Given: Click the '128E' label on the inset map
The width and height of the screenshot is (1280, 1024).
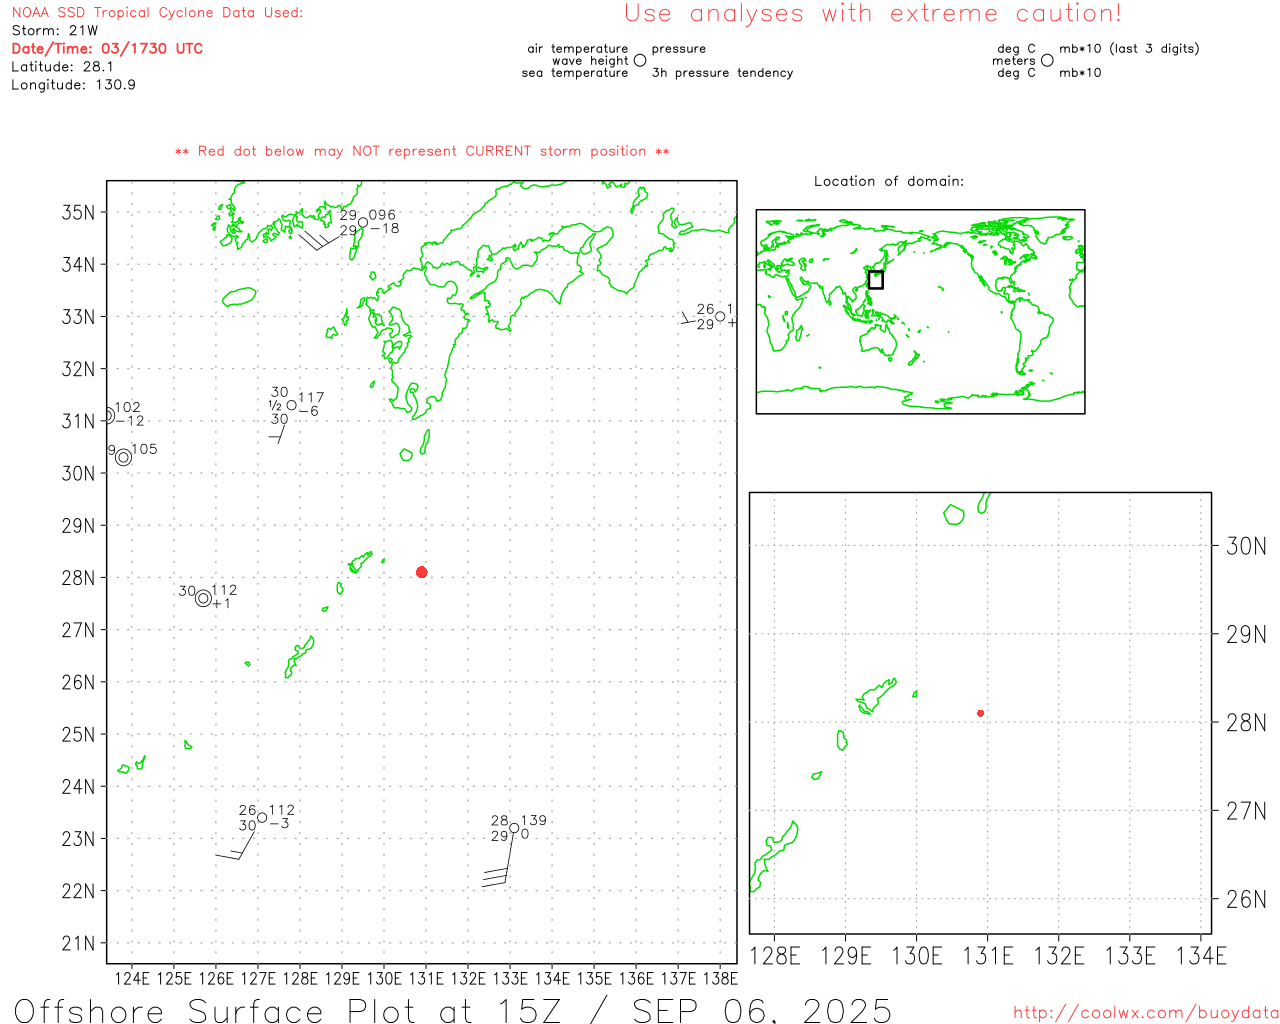Looking at the screenshot, I should point(775,956).
